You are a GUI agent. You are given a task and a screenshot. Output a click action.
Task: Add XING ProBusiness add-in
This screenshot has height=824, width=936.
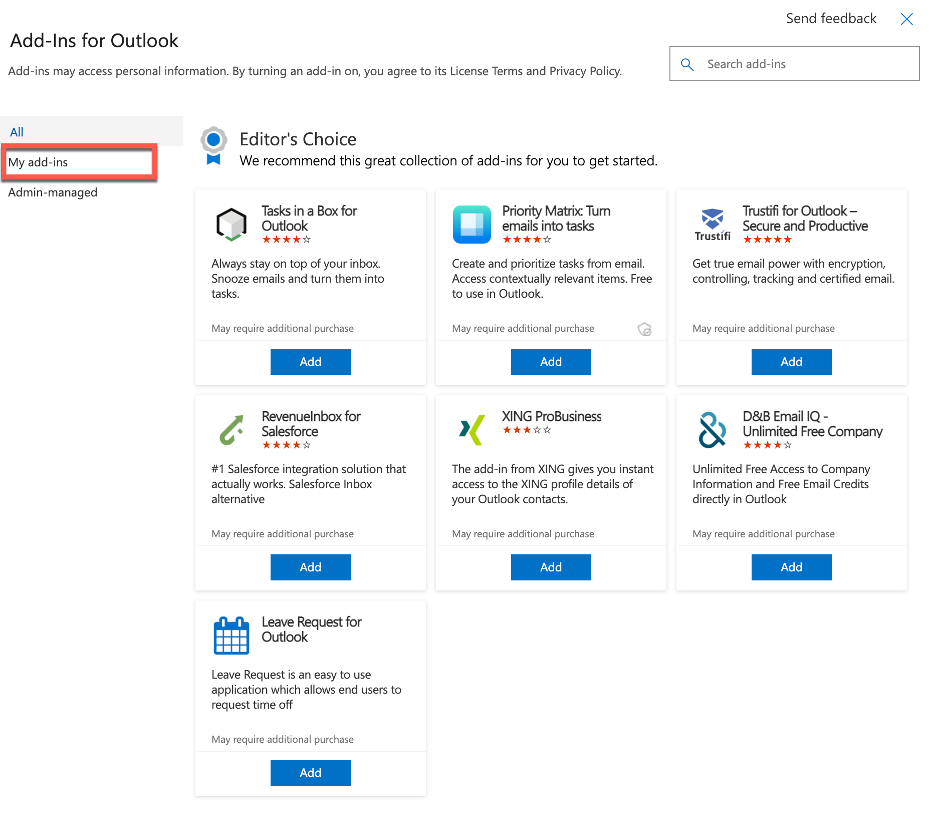tap(551, 567)
